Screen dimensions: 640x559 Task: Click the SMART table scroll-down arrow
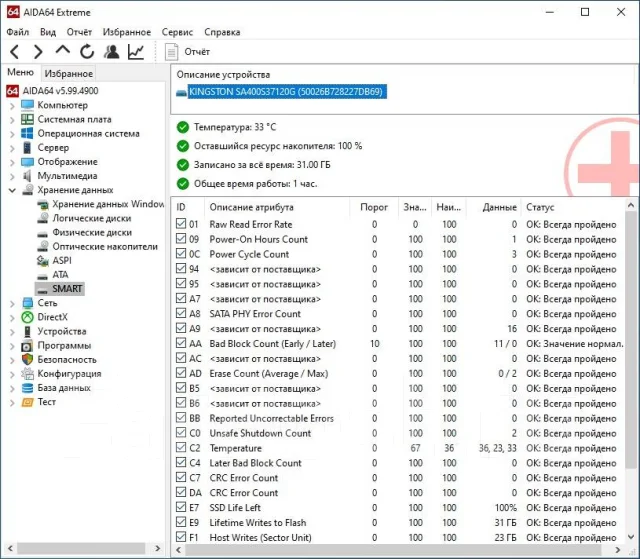click(x=631, y=537)
